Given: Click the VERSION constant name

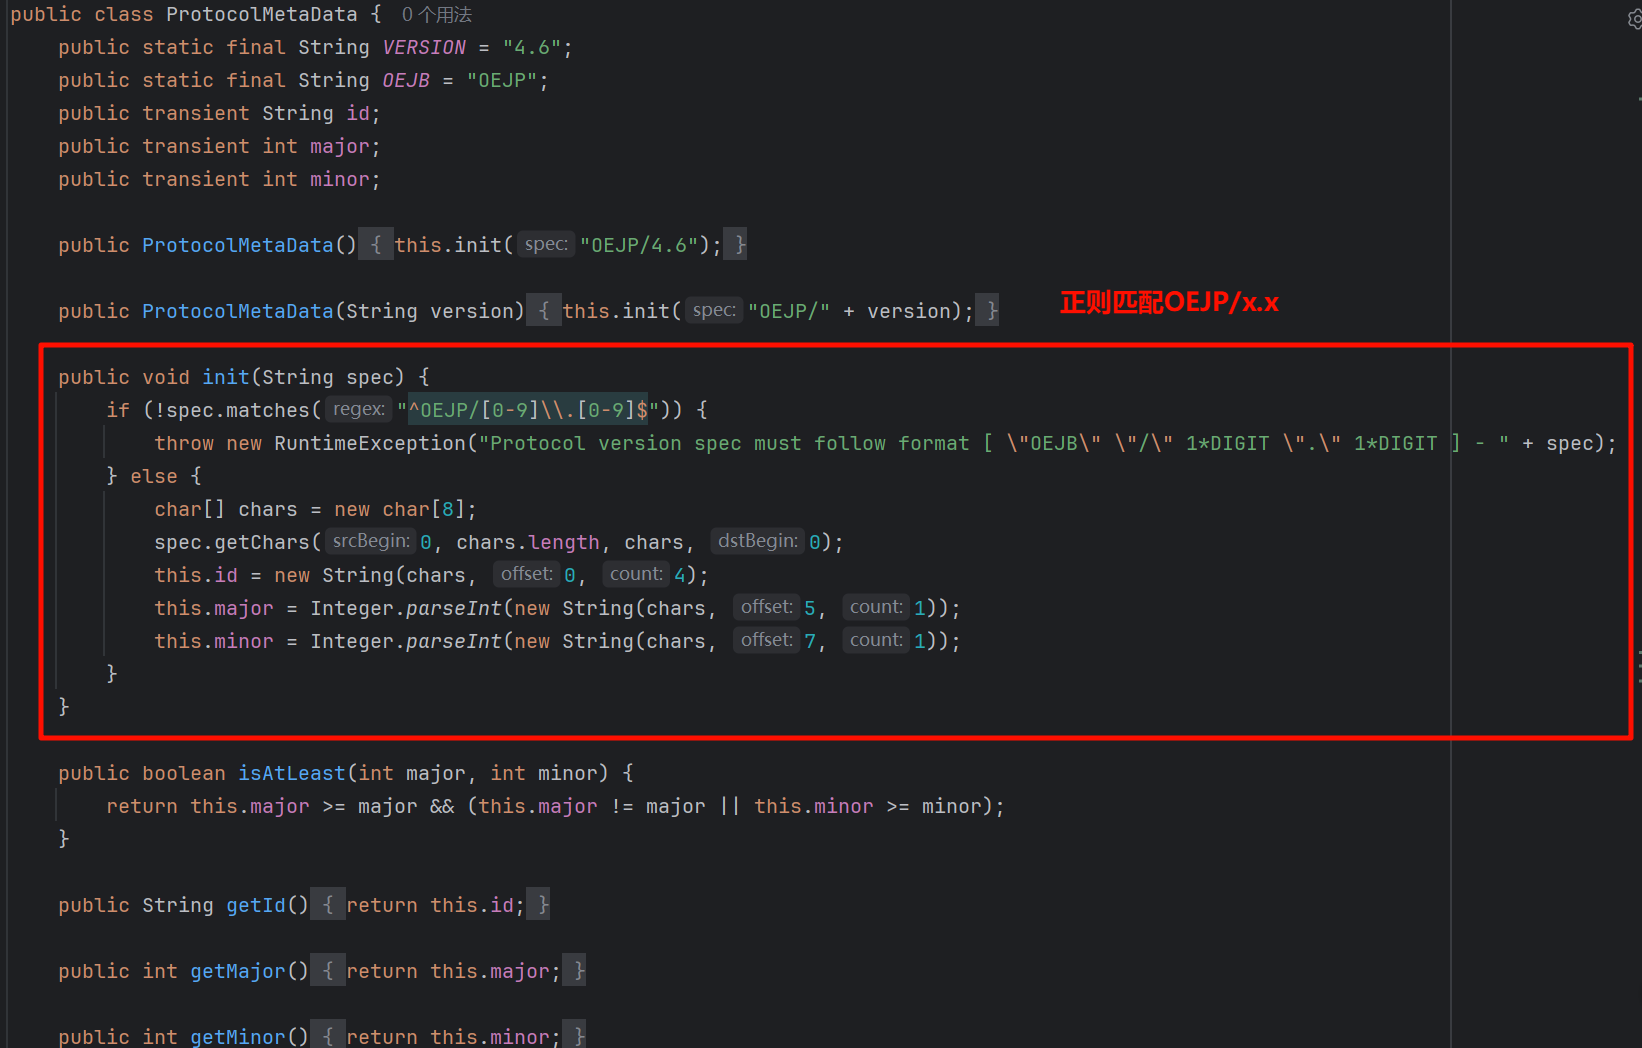Looking at the screenshot, I should point(424,47).
